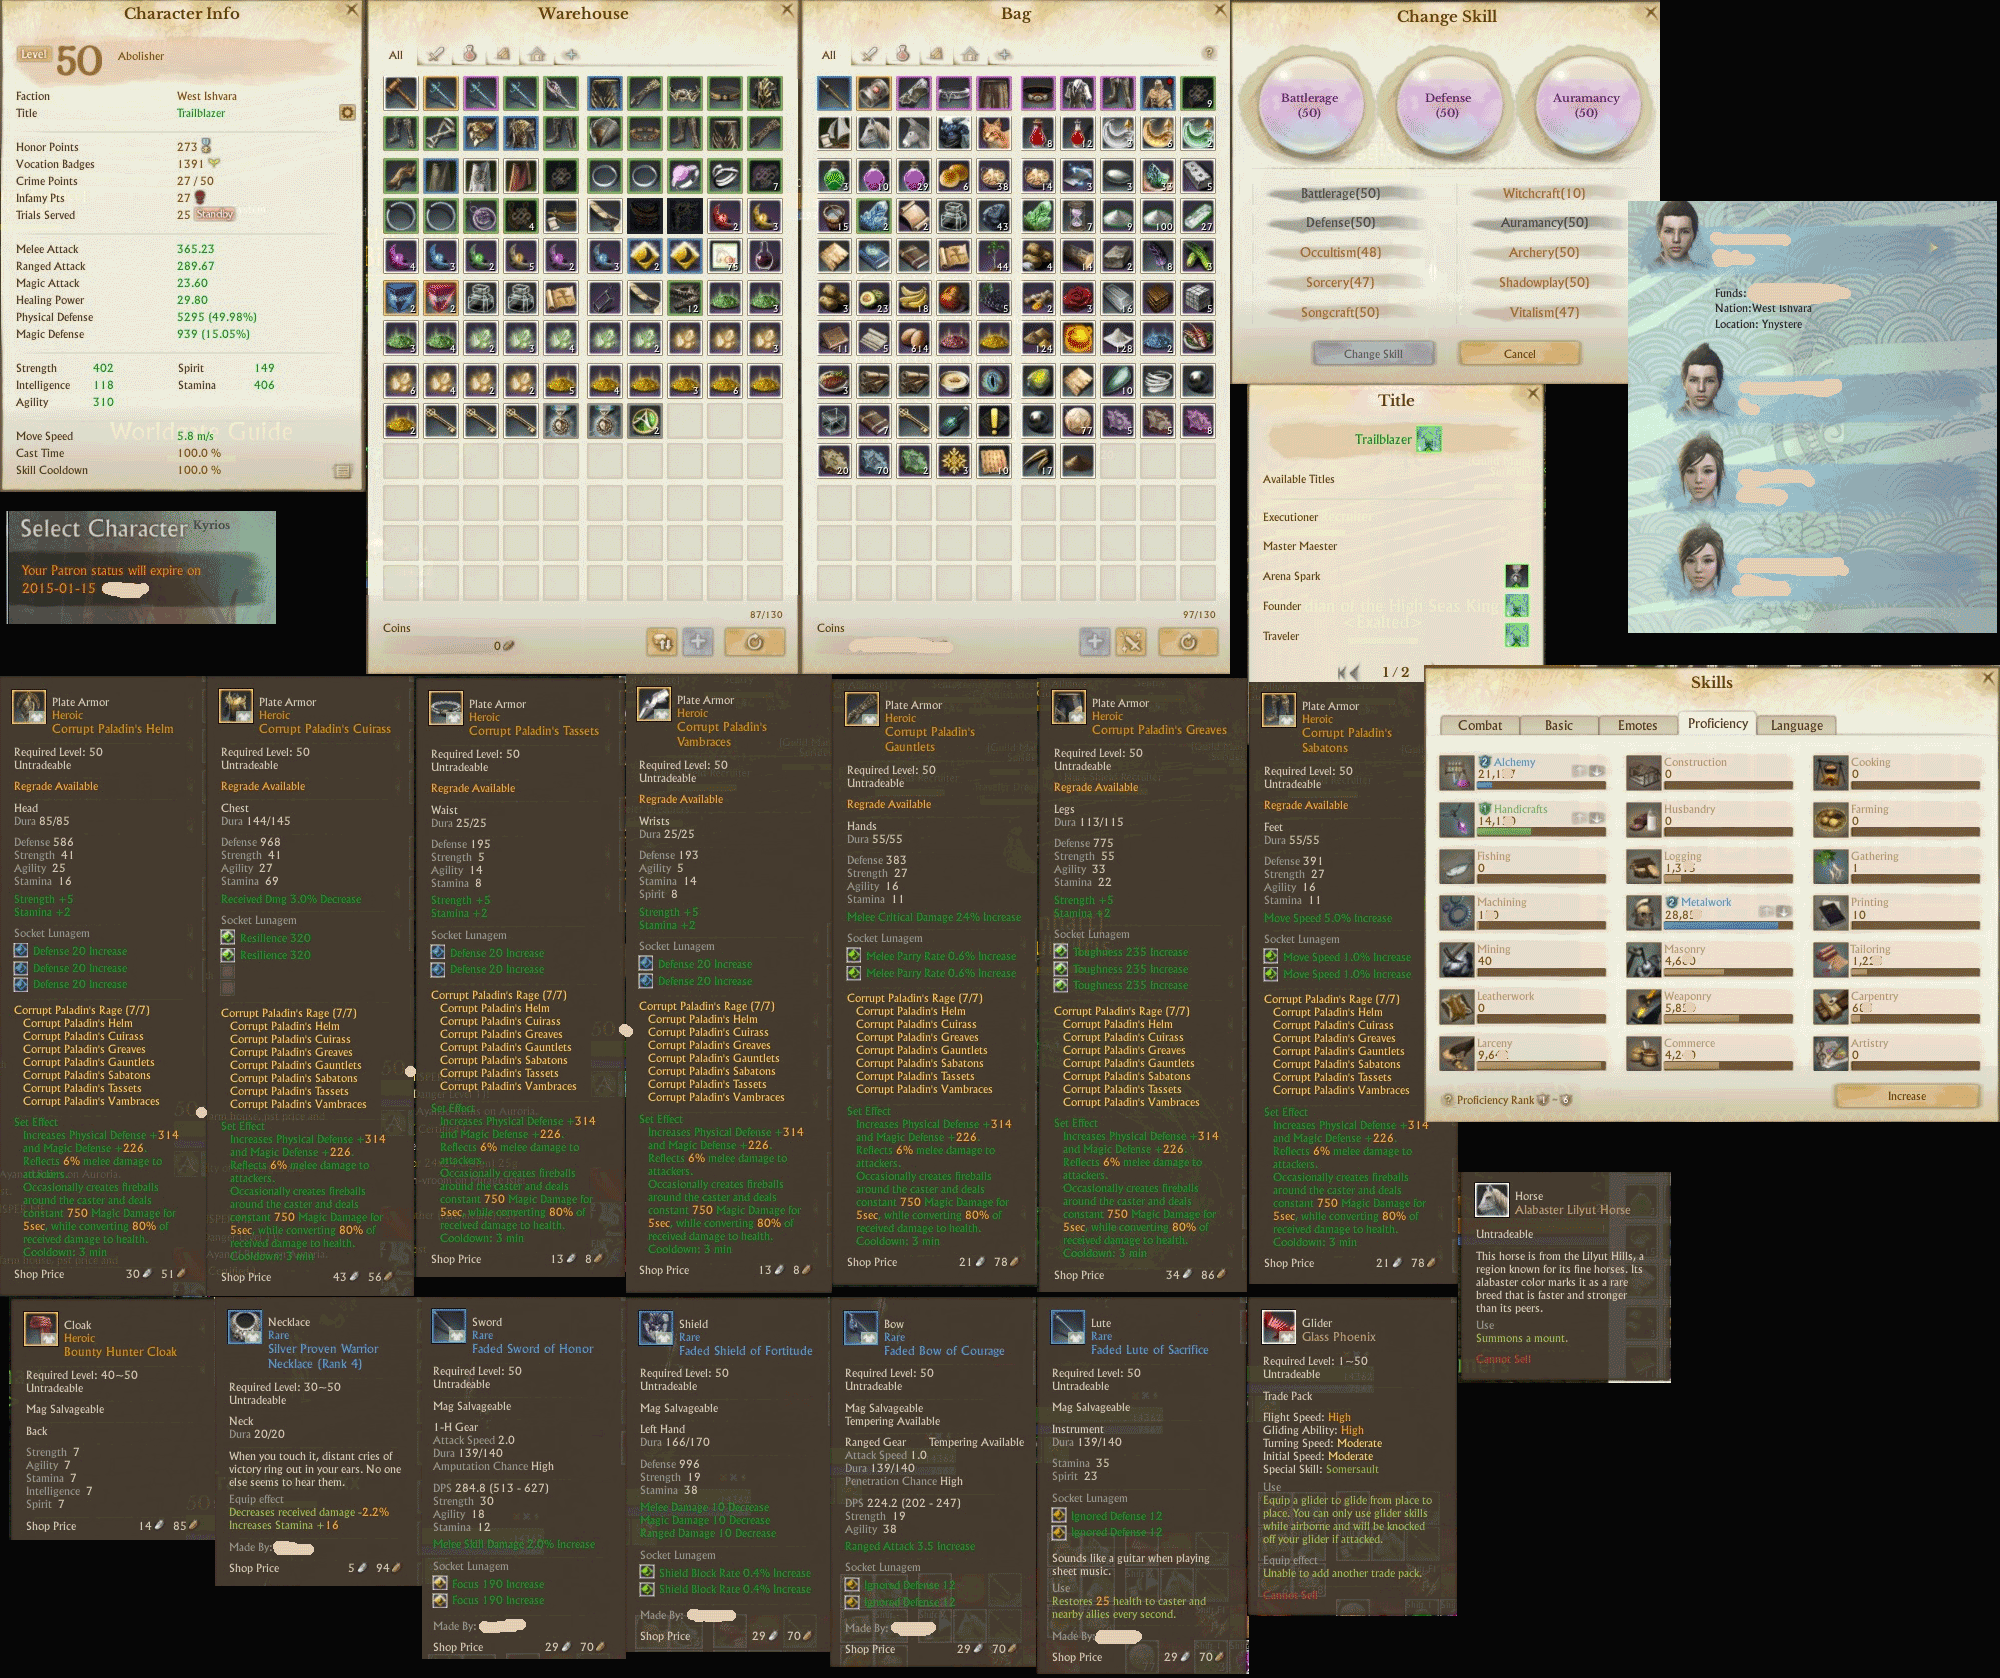The image size is (2000, 1678).
Task: Click the Increase button in Skills
Action: [x=1906, y=1097]
